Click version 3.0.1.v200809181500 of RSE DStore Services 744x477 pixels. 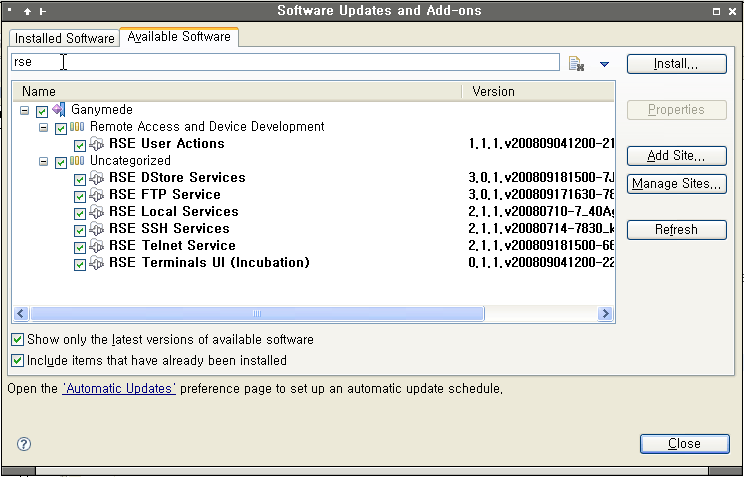point(541,178)
